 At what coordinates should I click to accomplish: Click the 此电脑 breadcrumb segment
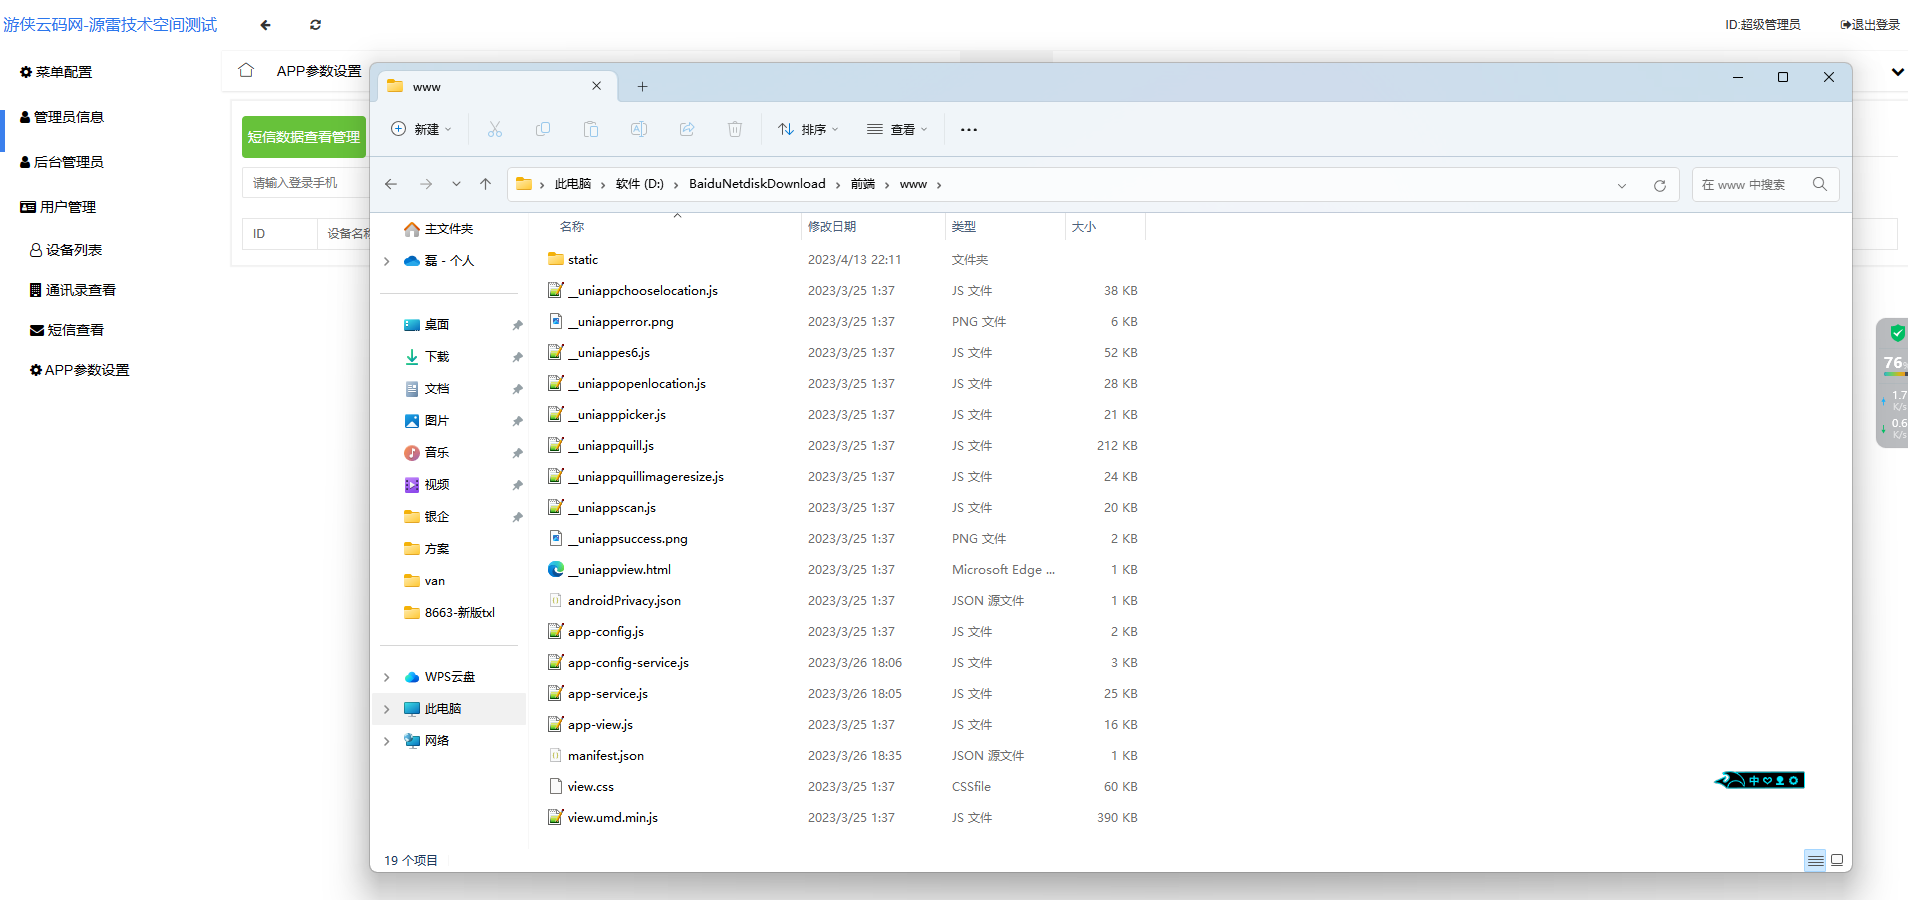pyautogui.click(x=573, y=184)
